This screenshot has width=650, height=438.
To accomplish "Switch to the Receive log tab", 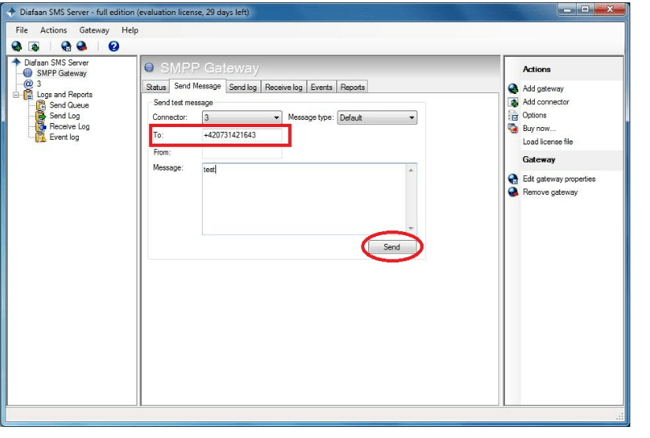I will (x=284, y=87).
